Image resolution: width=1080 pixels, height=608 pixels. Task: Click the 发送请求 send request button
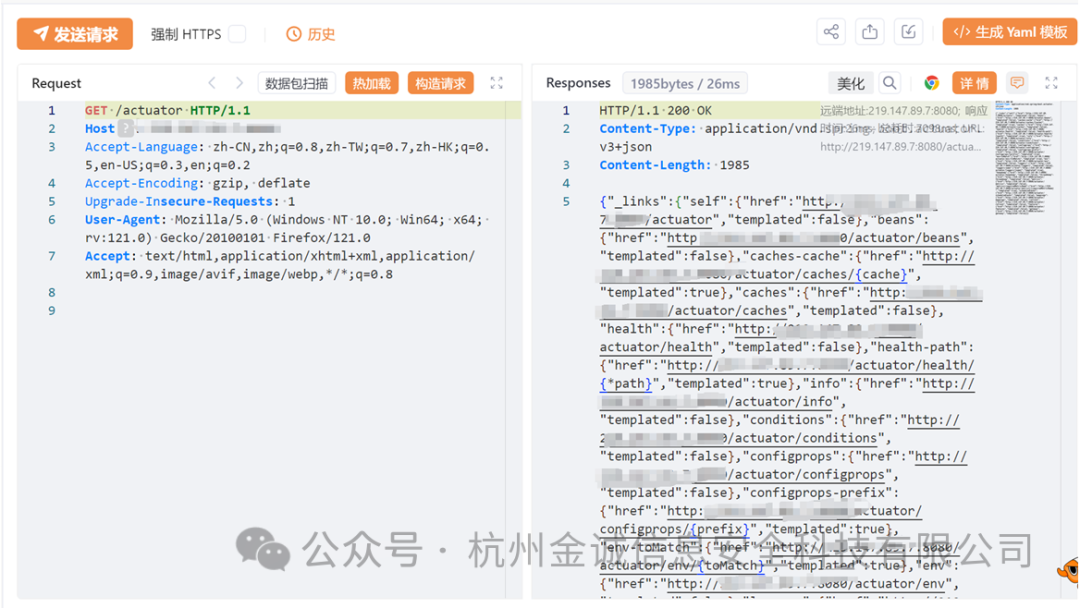point(74,34)
